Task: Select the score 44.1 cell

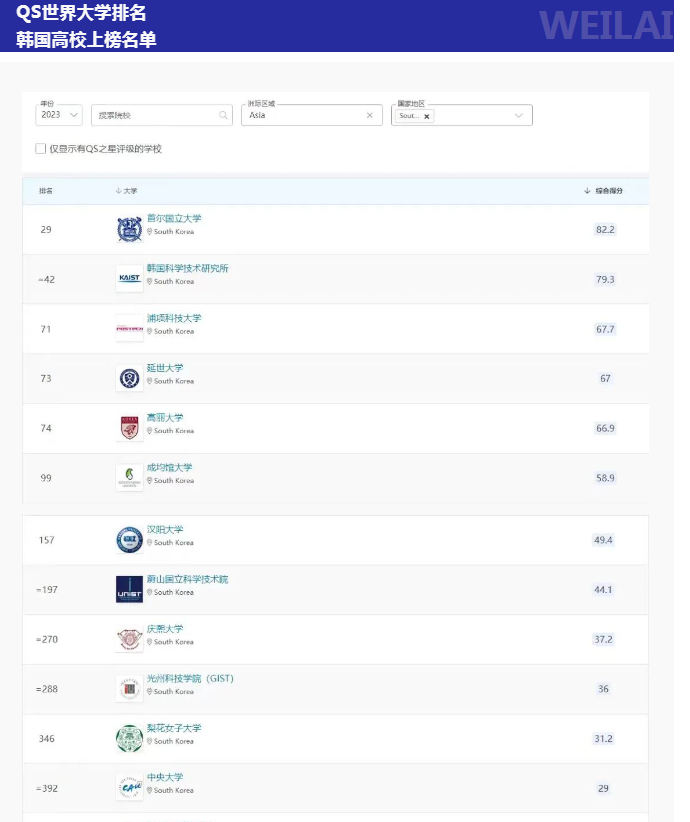Action: point(603,590)
